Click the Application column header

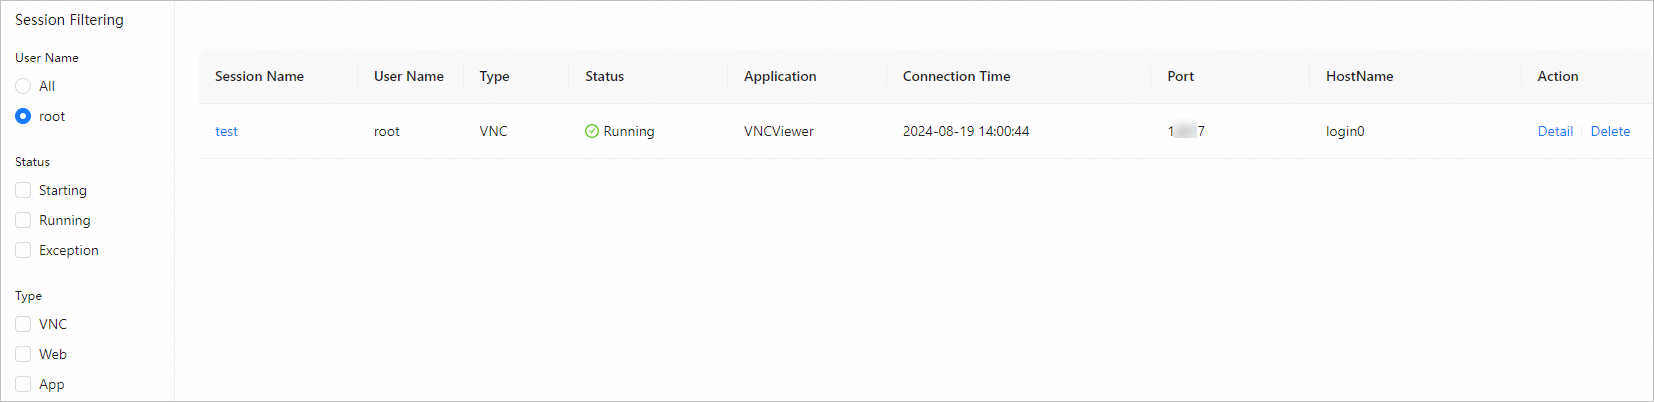(780, 76)
